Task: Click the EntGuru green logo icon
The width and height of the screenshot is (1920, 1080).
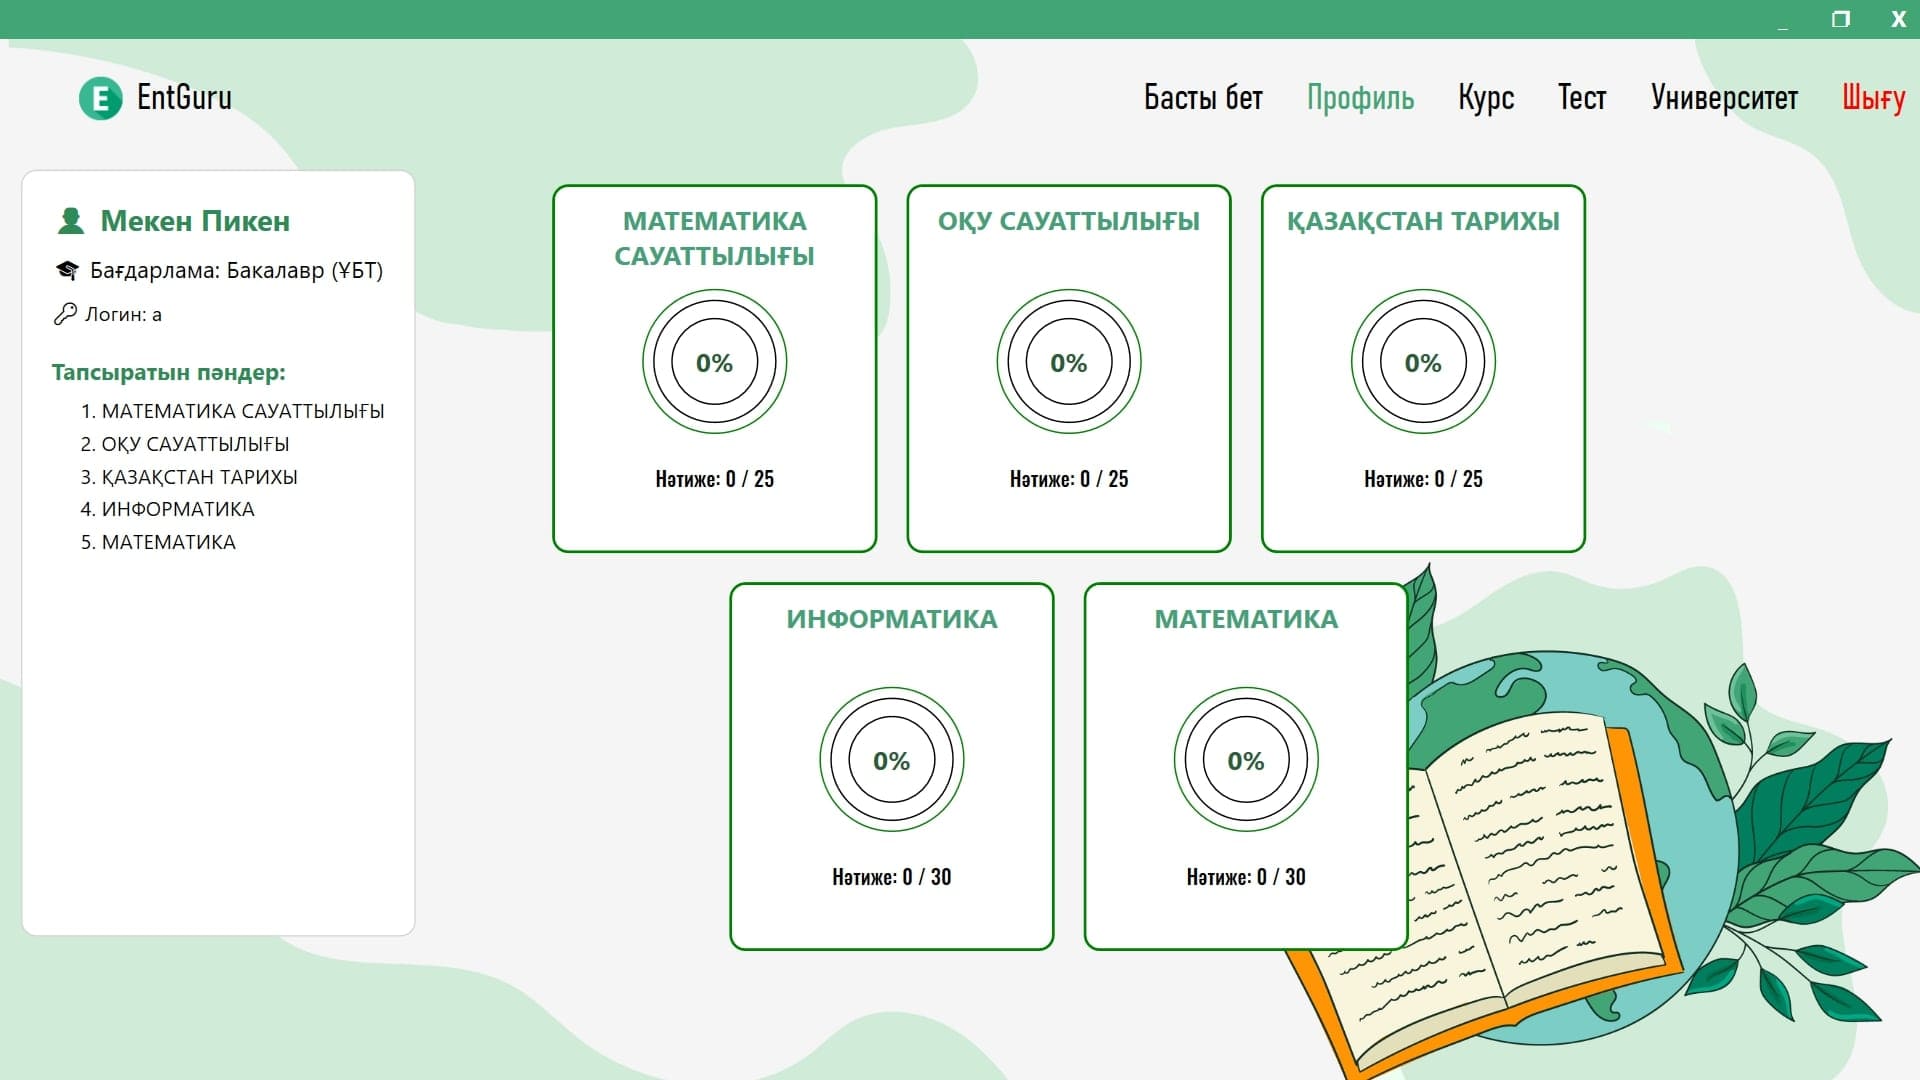Action: click(100, 98)
